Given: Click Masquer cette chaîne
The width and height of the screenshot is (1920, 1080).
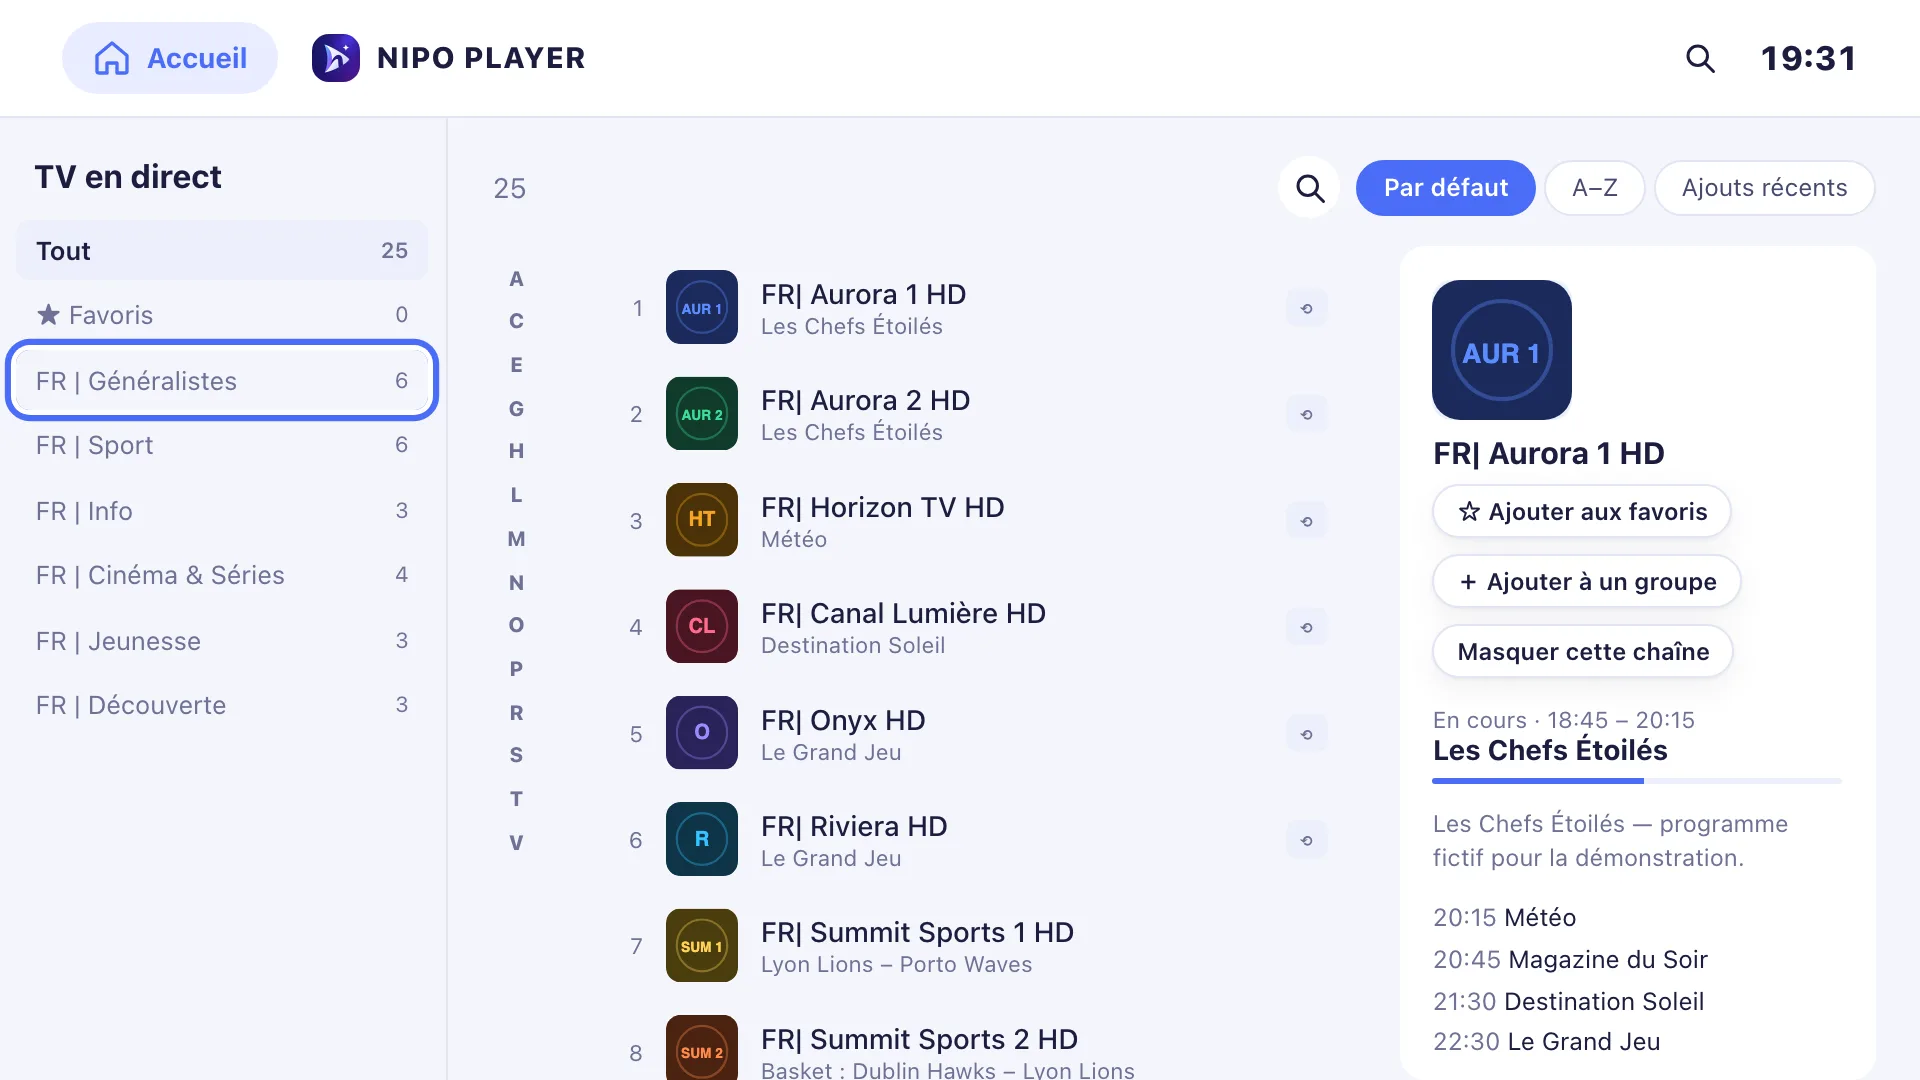Looking at the screenshot, I should click(1583, 652).
